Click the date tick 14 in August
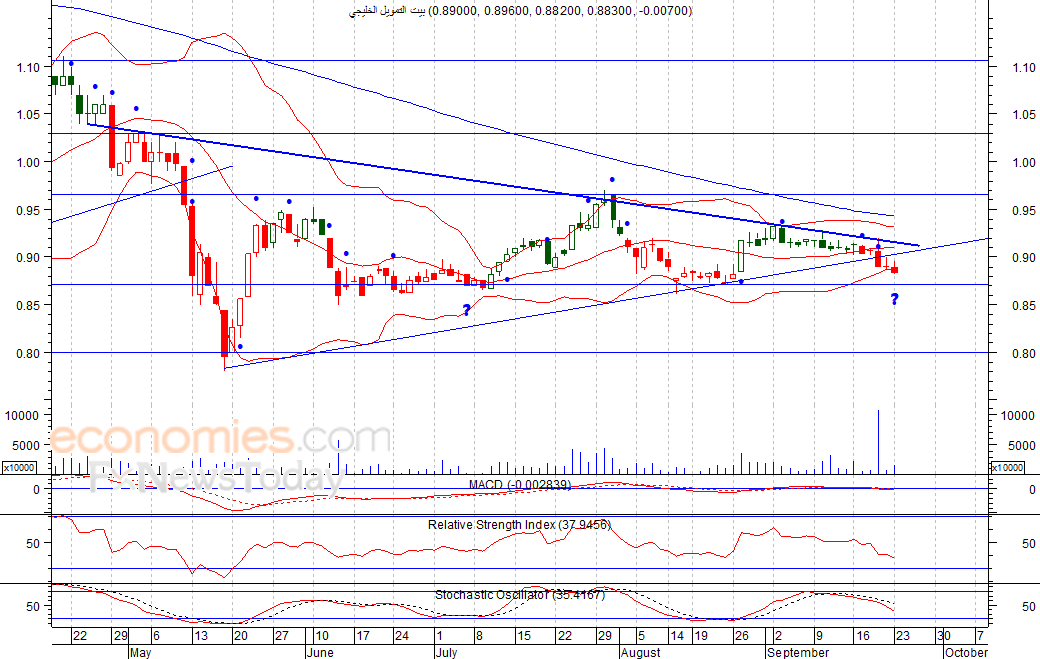The width and height of the screenshot is (1040, 659). coord(677,636)
